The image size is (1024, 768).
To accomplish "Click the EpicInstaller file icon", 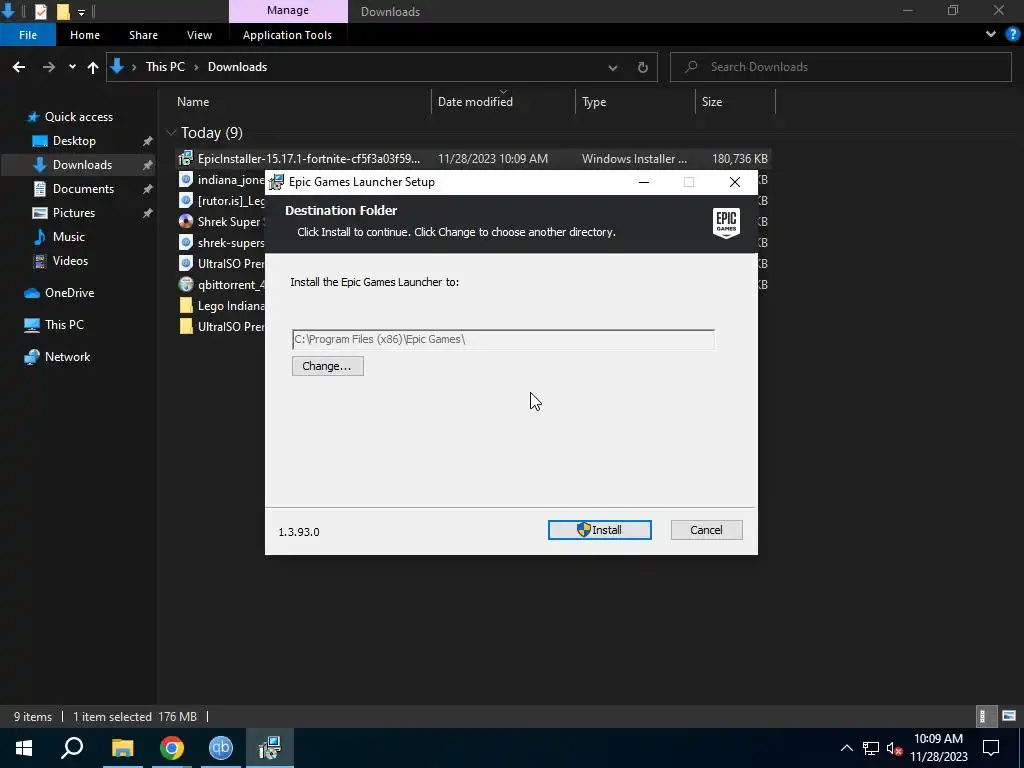I will point(186,158).
